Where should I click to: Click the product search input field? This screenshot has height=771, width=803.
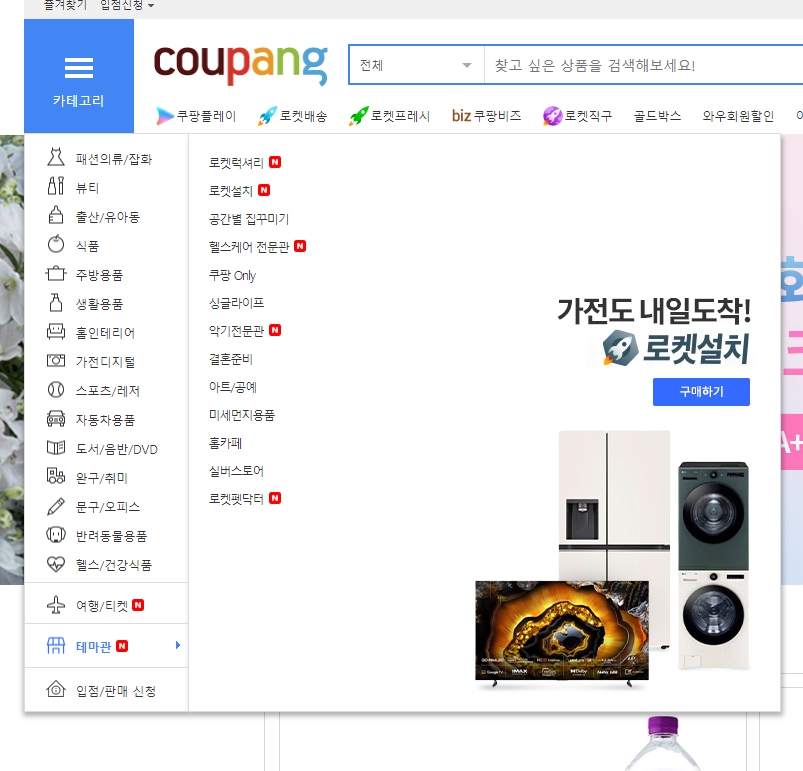(643, 65)
